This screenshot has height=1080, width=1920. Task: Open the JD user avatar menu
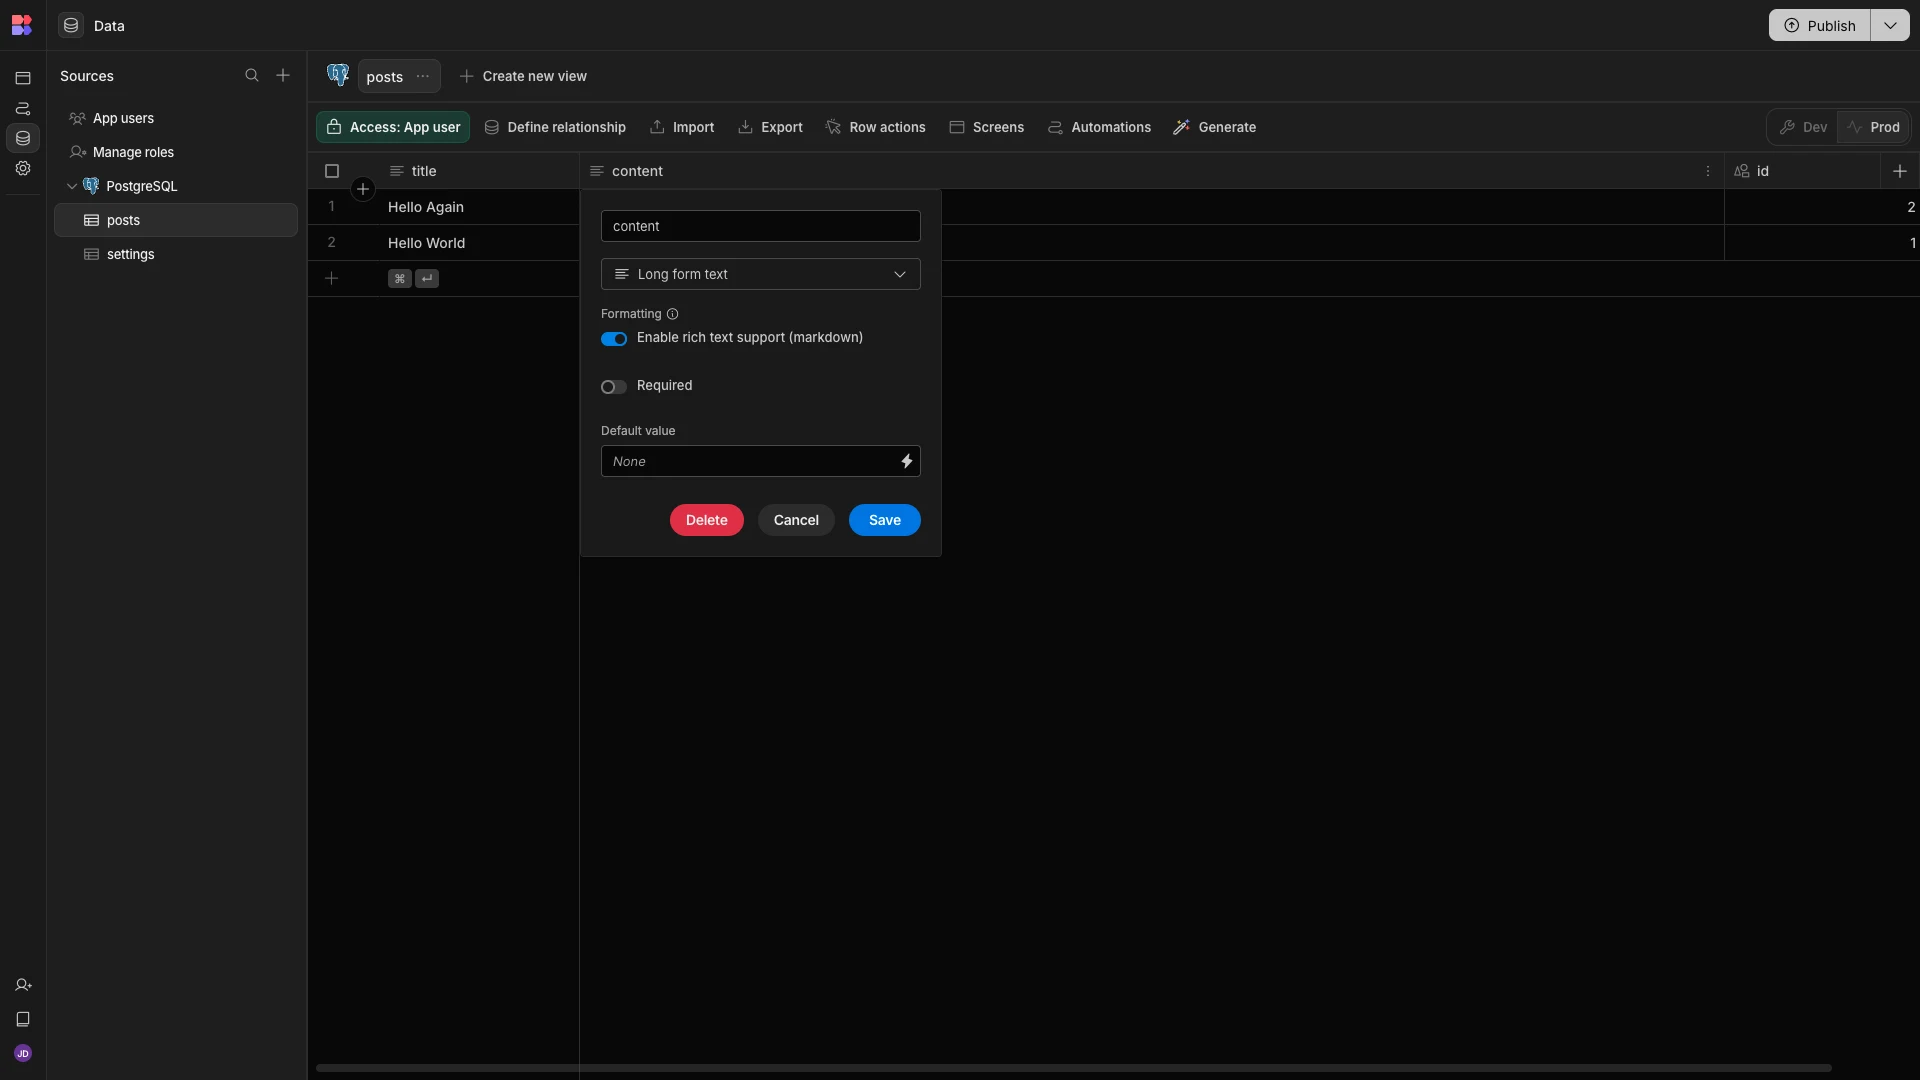click(x=23, y=1053)
